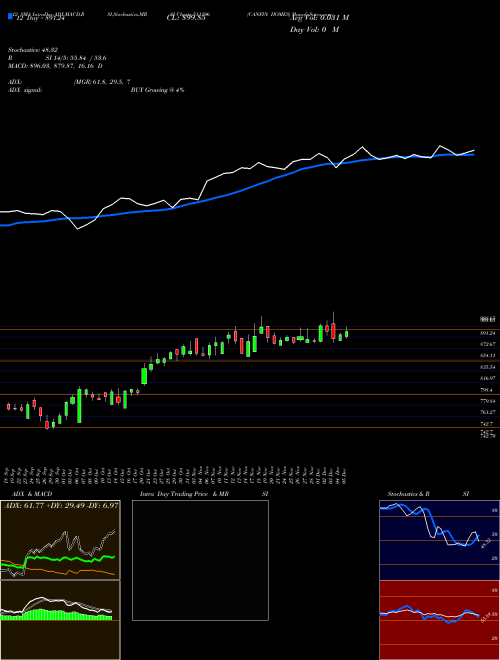Click 'ADX: 61.77 +DY: 29.49 -DY: 6.97' header
Screen dimensions: 500x660
[61, 505]
